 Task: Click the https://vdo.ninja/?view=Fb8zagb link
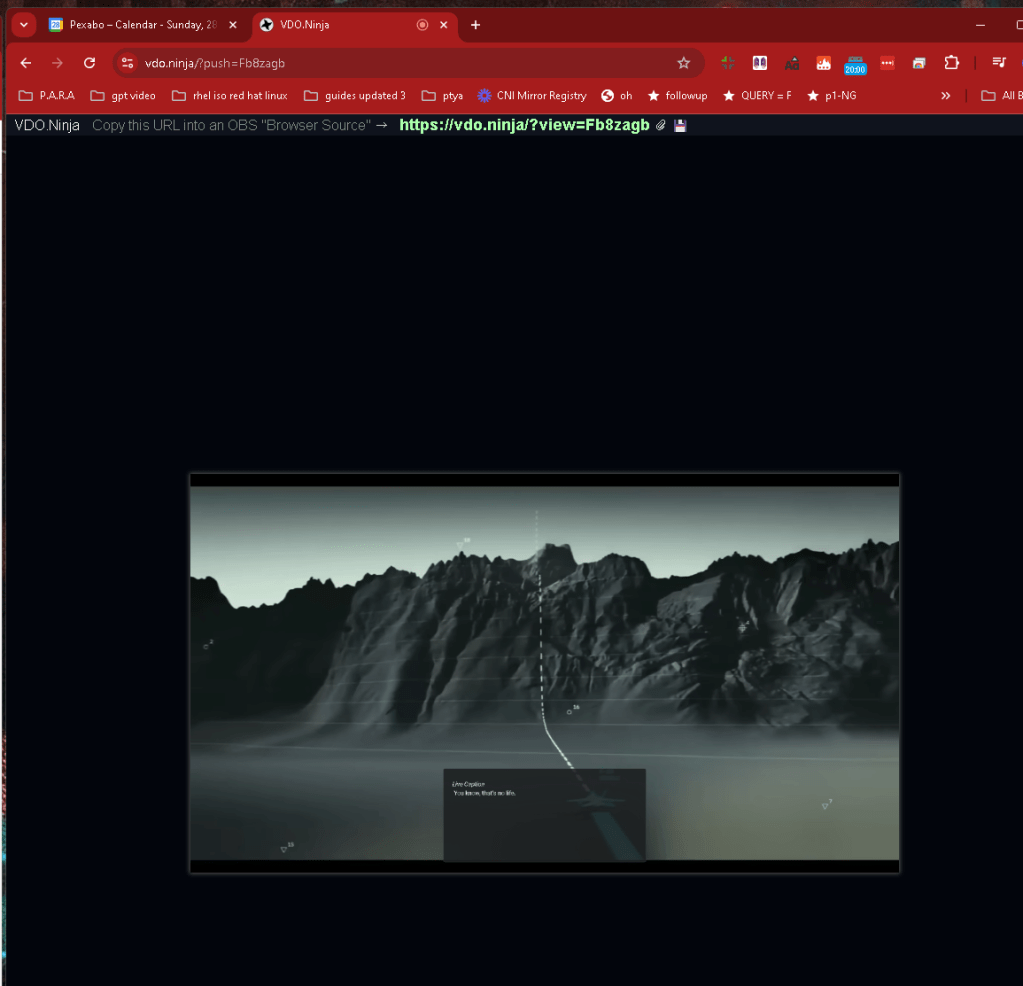524,125
